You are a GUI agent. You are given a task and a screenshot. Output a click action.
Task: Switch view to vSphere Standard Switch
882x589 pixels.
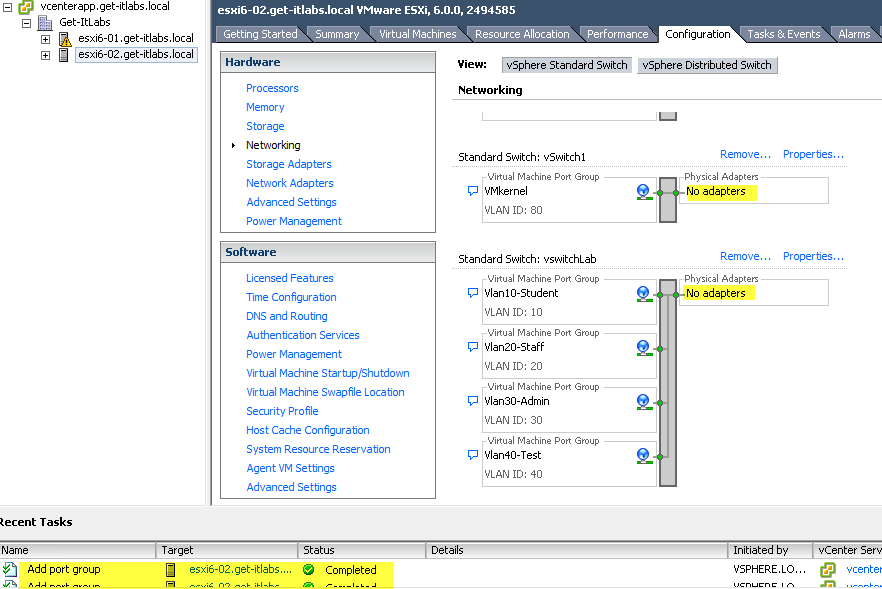click(x=567, y=65)
